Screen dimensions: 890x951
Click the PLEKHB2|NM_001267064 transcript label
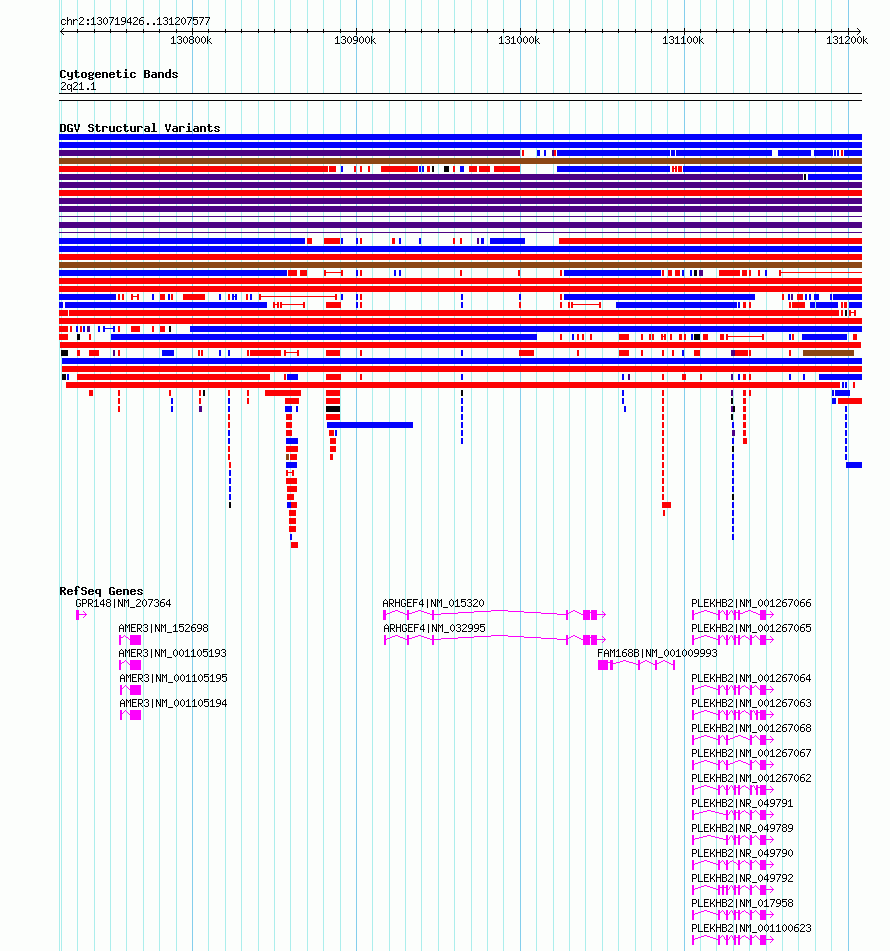tap(751, 678)
